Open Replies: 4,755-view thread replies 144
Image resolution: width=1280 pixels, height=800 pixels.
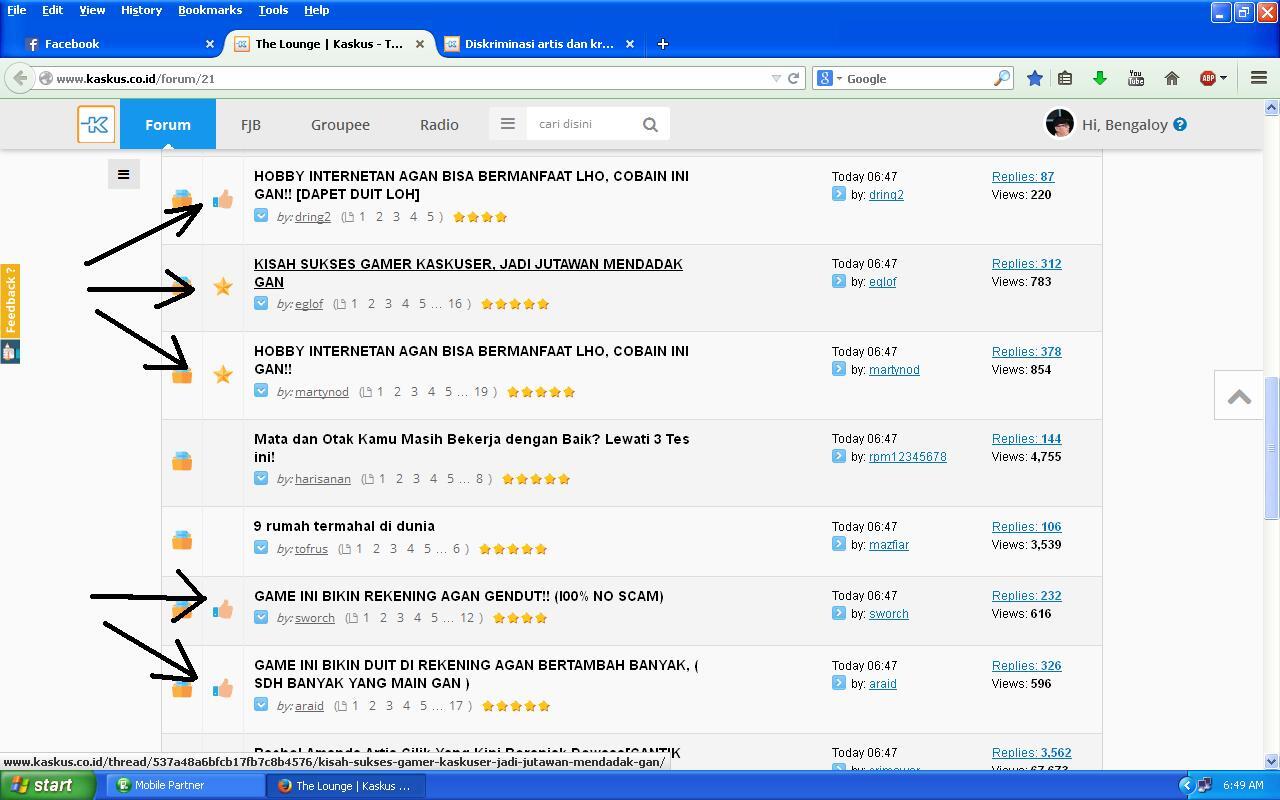point(1027,439)
